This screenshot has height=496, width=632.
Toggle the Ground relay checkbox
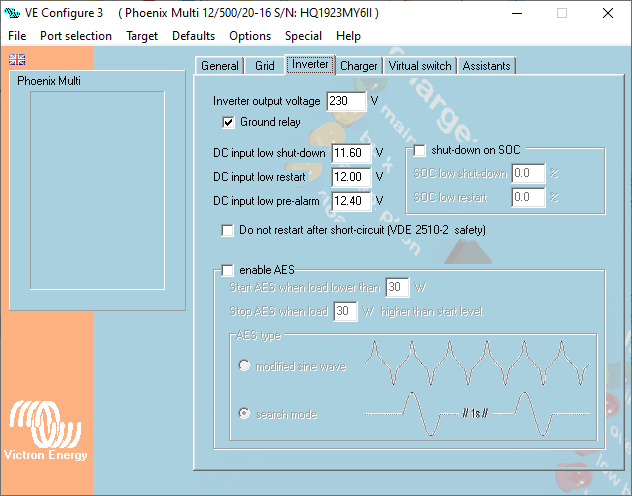click(228, 122)
